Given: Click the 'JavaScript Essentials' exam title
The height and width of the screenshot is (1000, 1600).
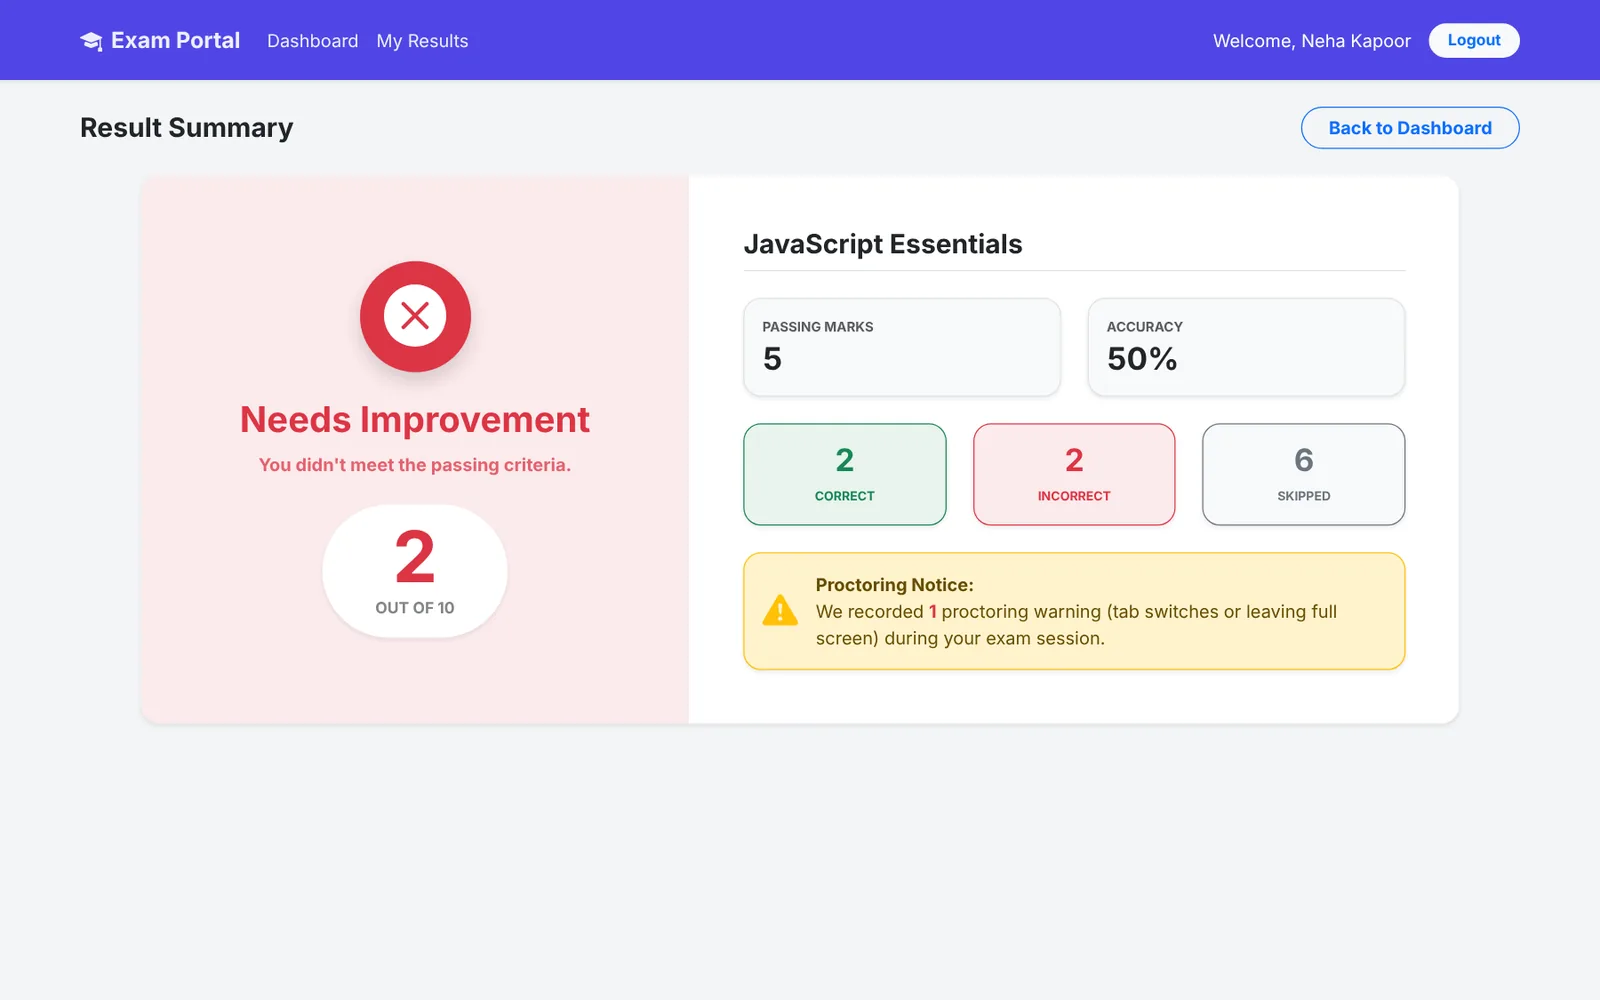Looking at the screenshot, I should point(883,244).
